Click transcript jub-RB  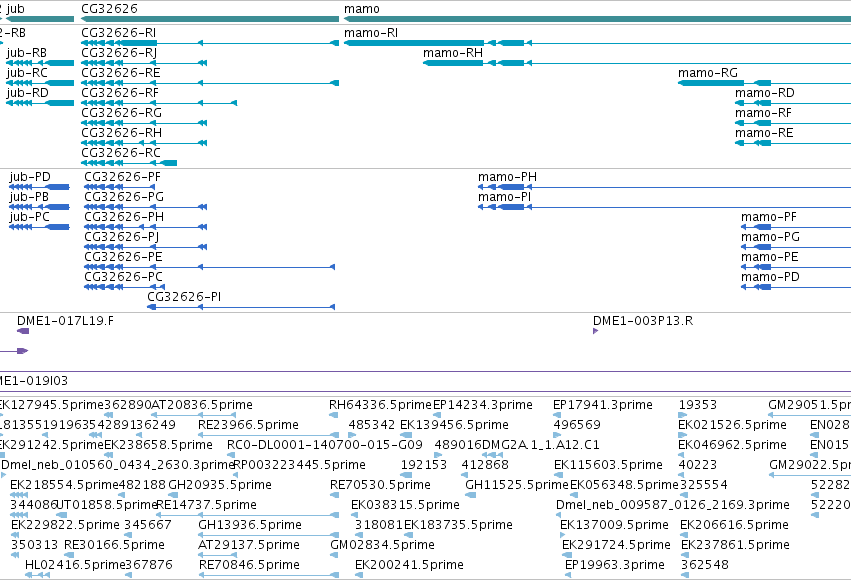[x=26, y=53]
